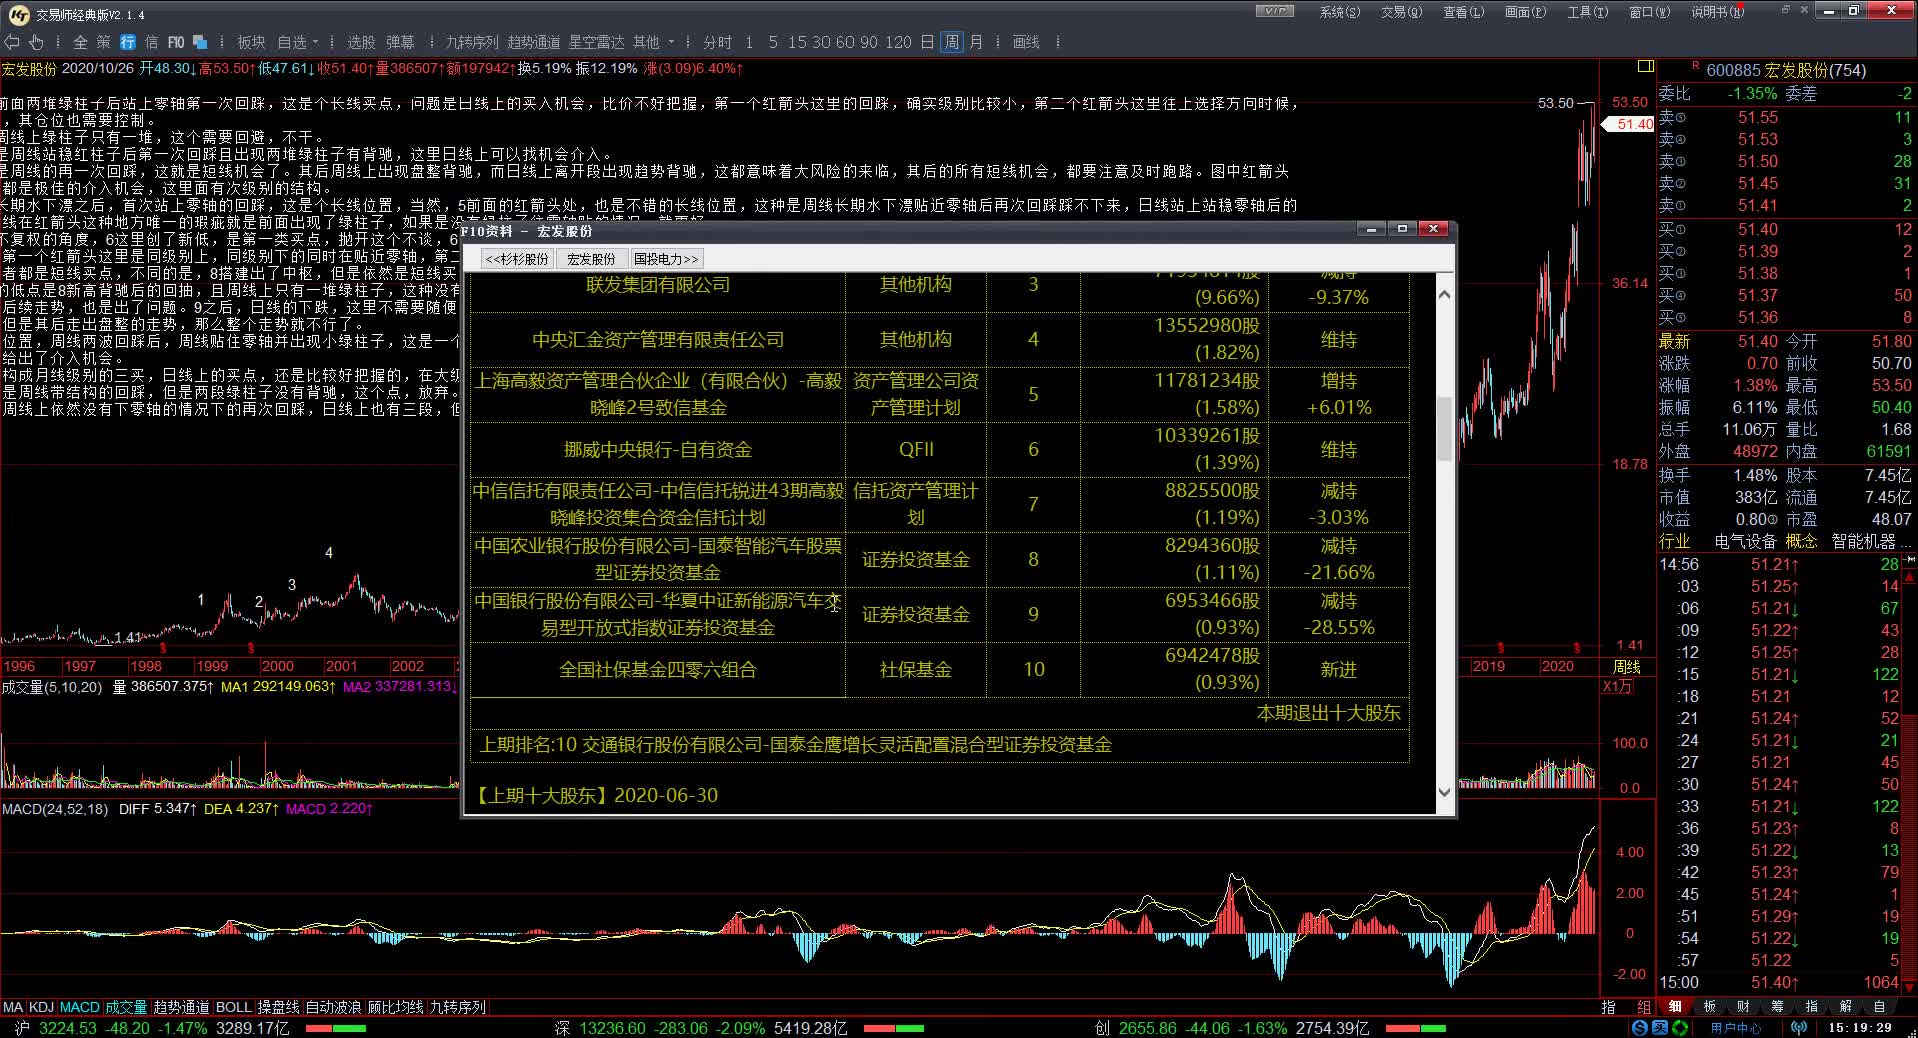
Task: Open the 系统(S) menu
Action: tap(1340, 12)
